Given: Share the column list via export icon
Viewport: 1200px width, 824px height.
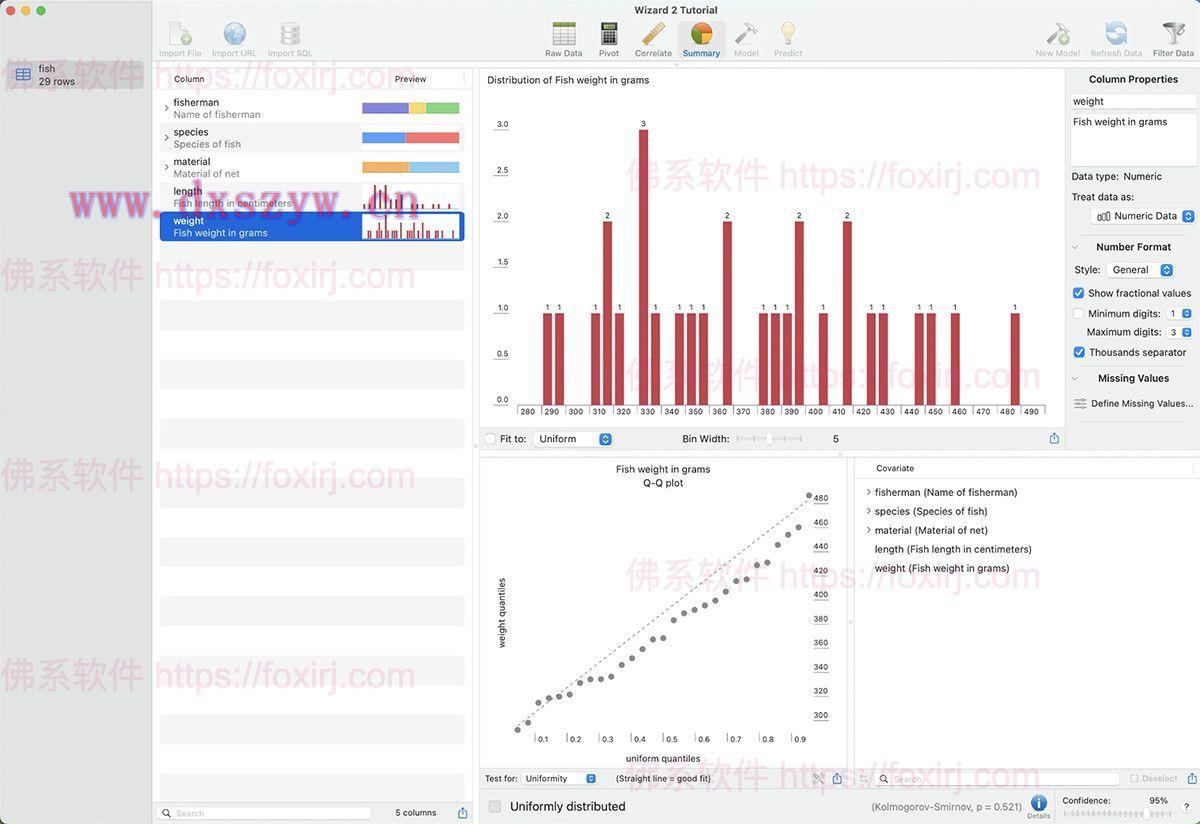Looking at the screenshot, I should (x=462, y=813).
